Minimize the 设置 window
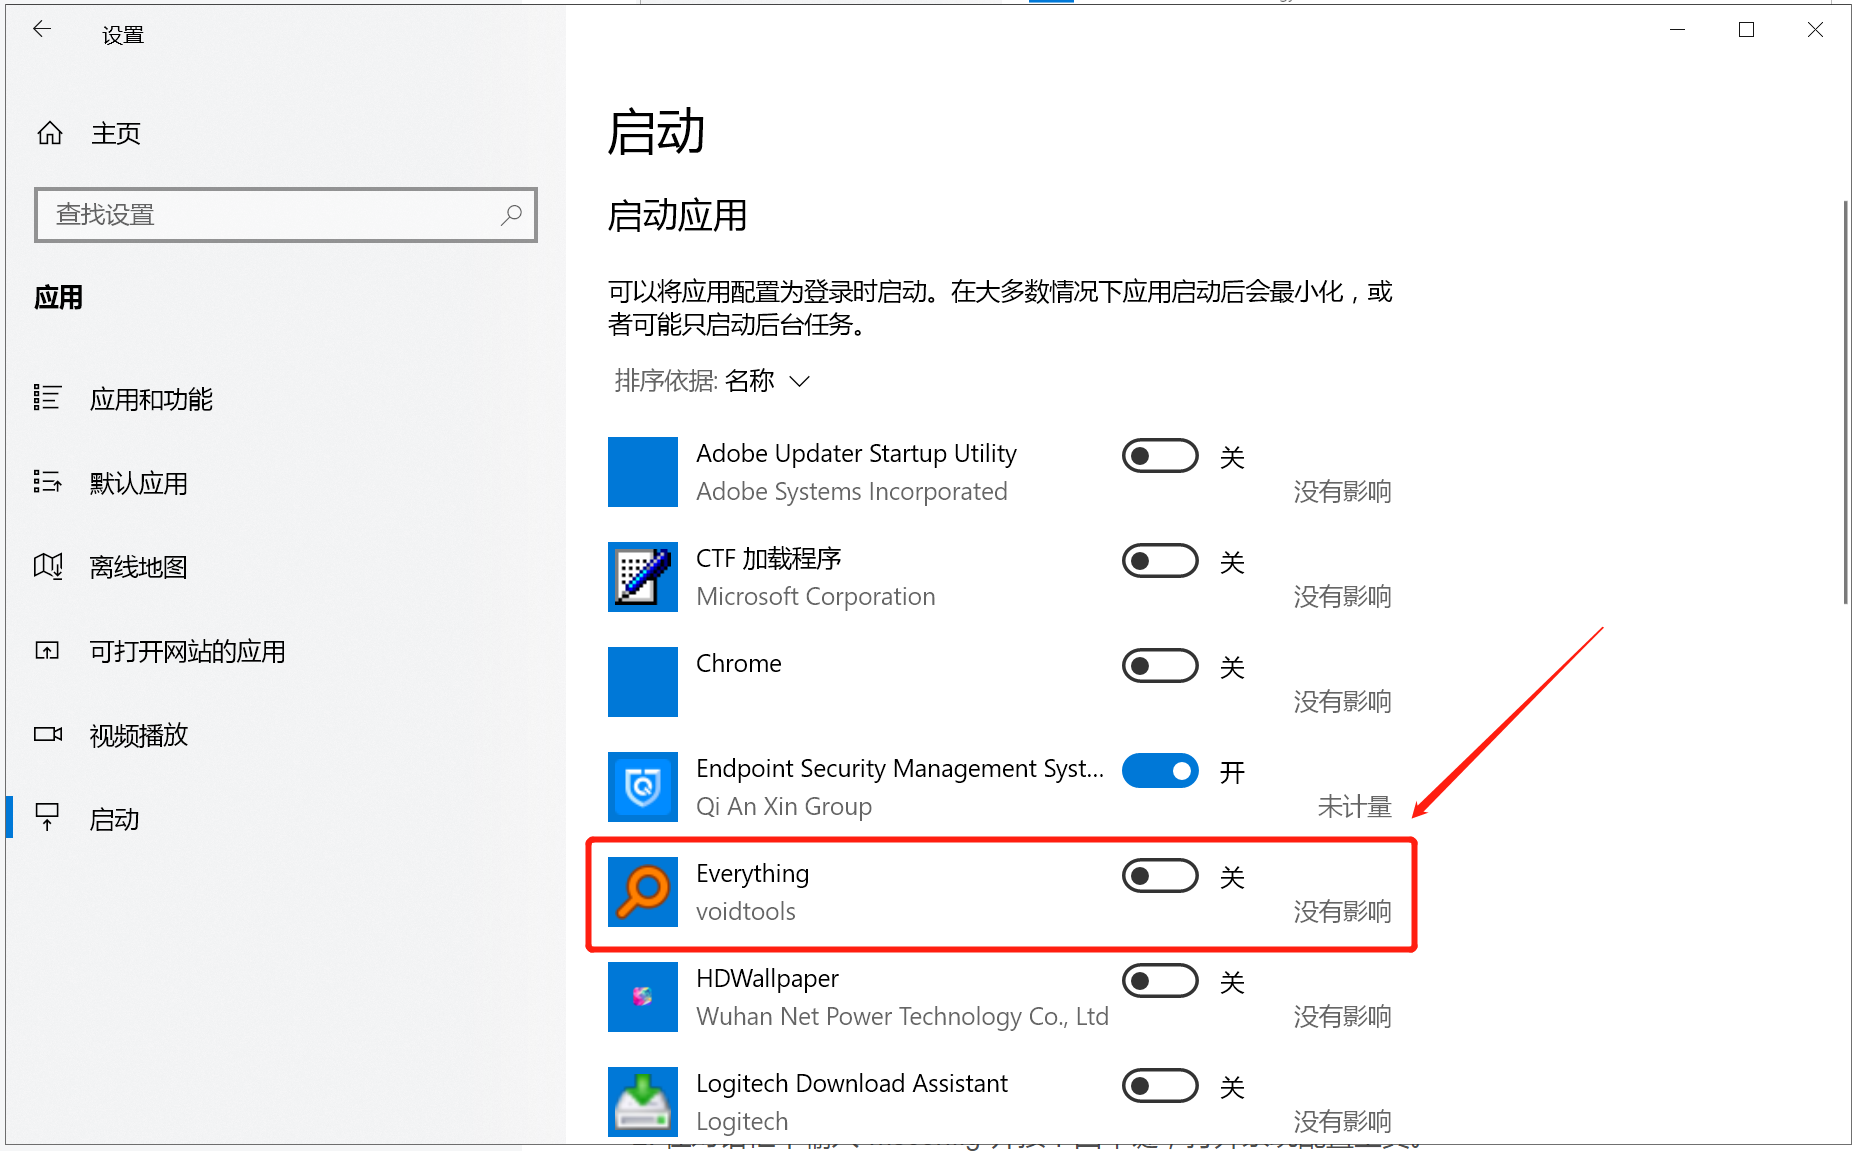Screen dimensions: 1860x1151 coord(1678,30)
